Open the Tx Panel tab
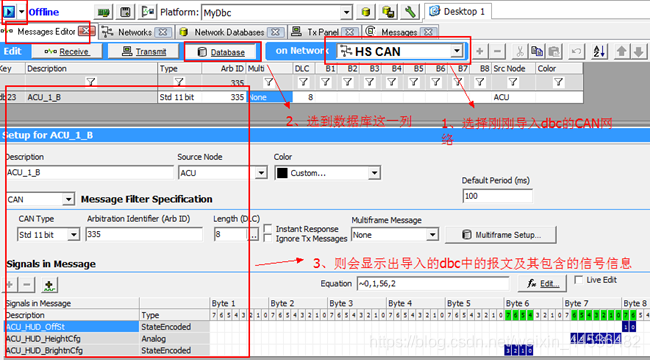Screen dimensions: 650x360 (323, 32)
